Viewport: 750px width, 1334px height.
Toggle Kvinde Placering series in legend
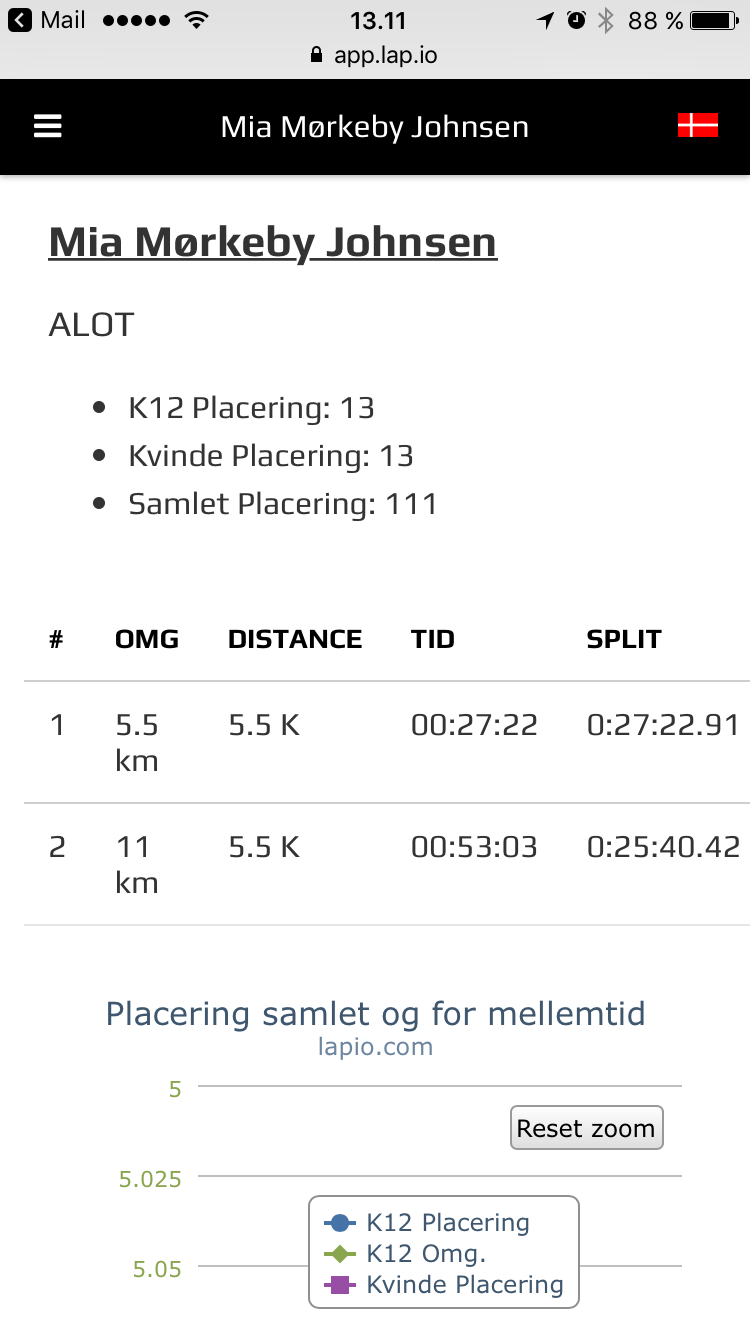(445, 1285)
